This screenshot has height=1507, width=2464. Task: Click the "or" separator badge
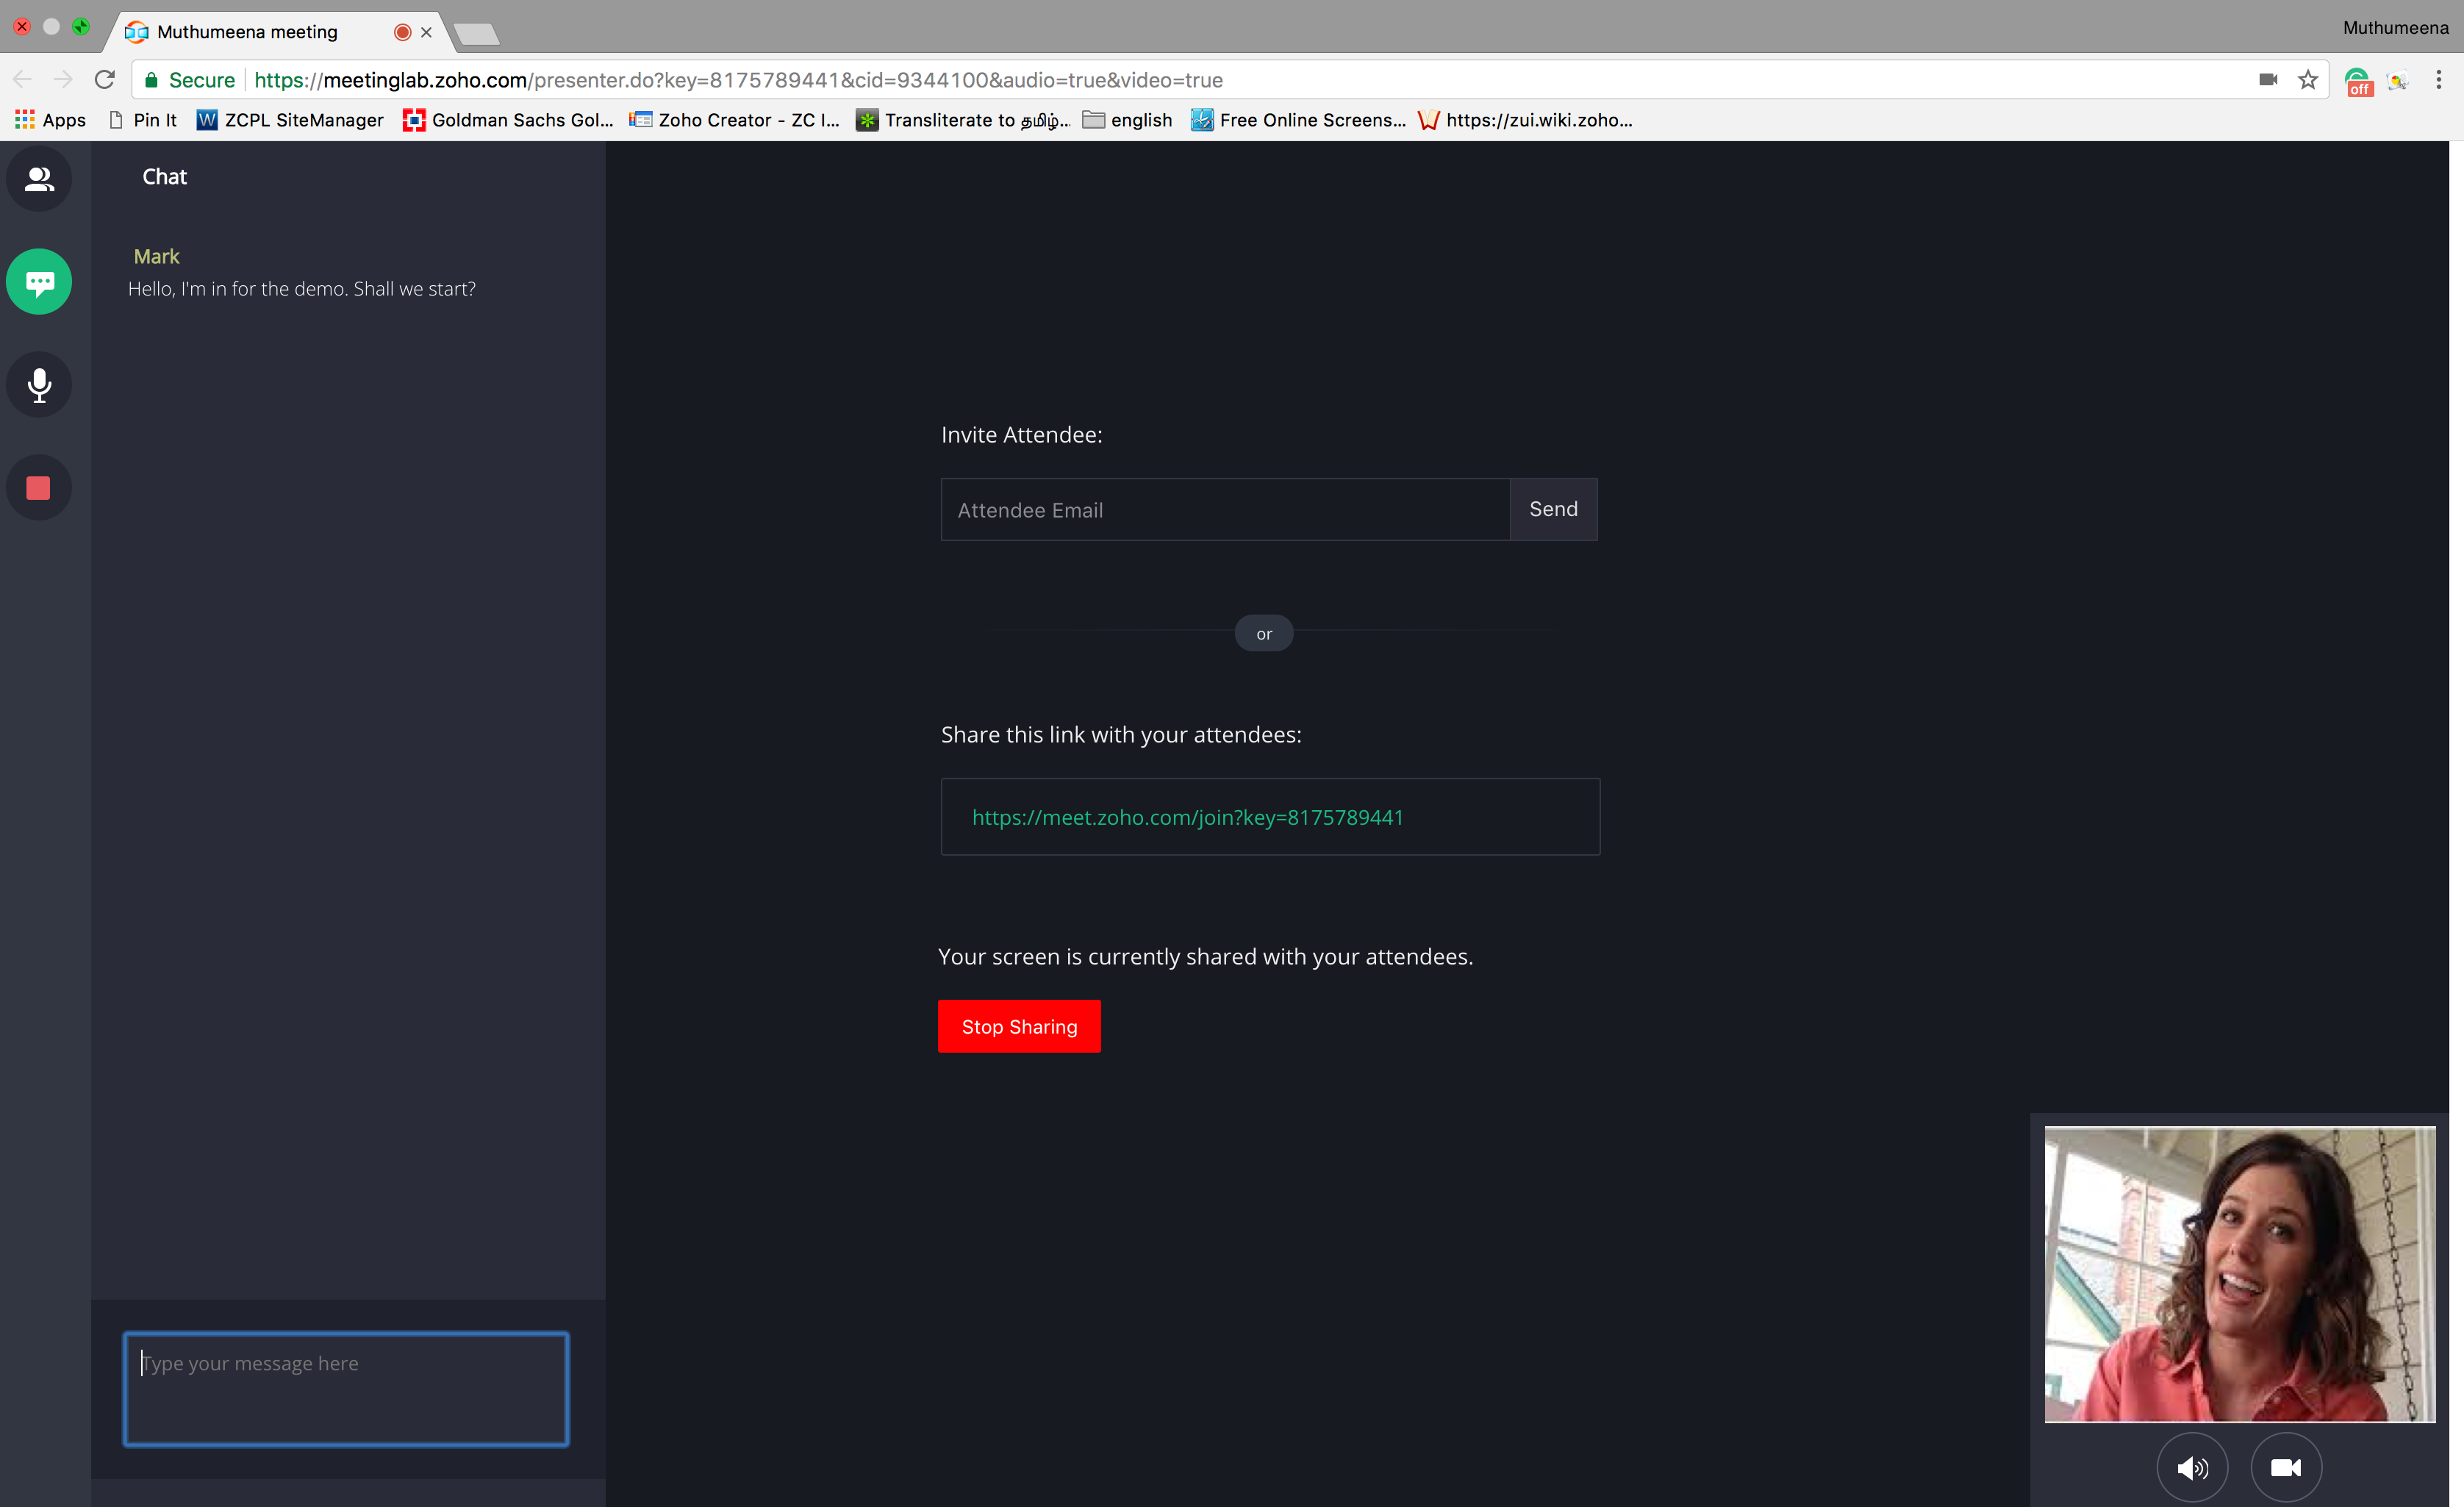[x=1264, y=633]
